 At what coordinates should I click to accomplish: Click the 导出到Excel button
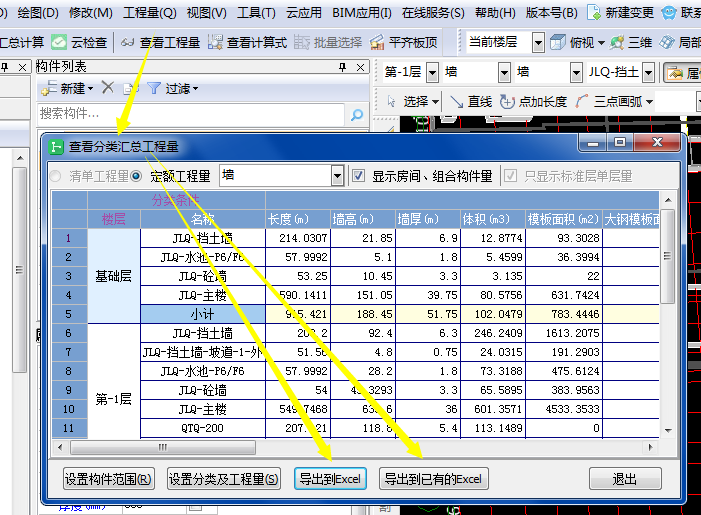330,479
